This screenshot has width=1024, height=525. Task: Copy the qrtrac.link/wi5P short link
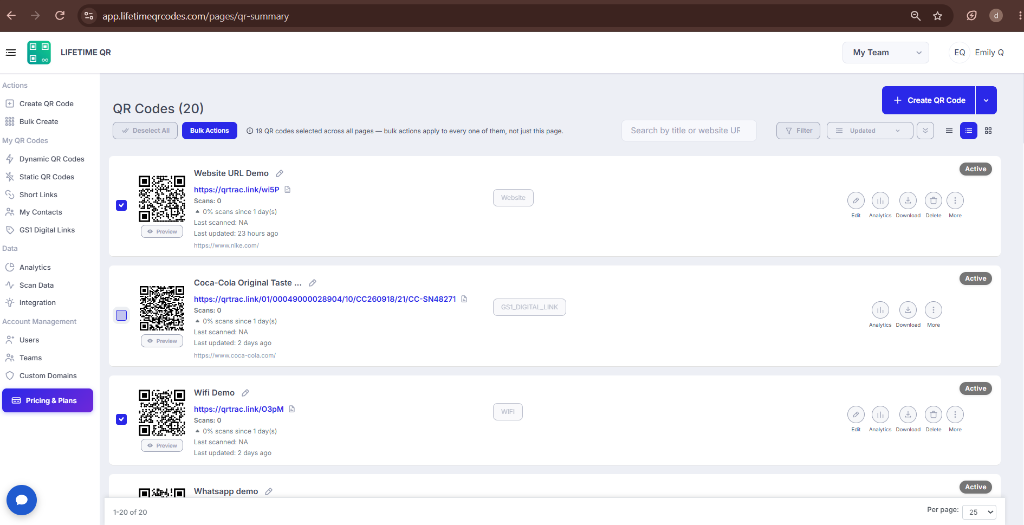[287, 189]
